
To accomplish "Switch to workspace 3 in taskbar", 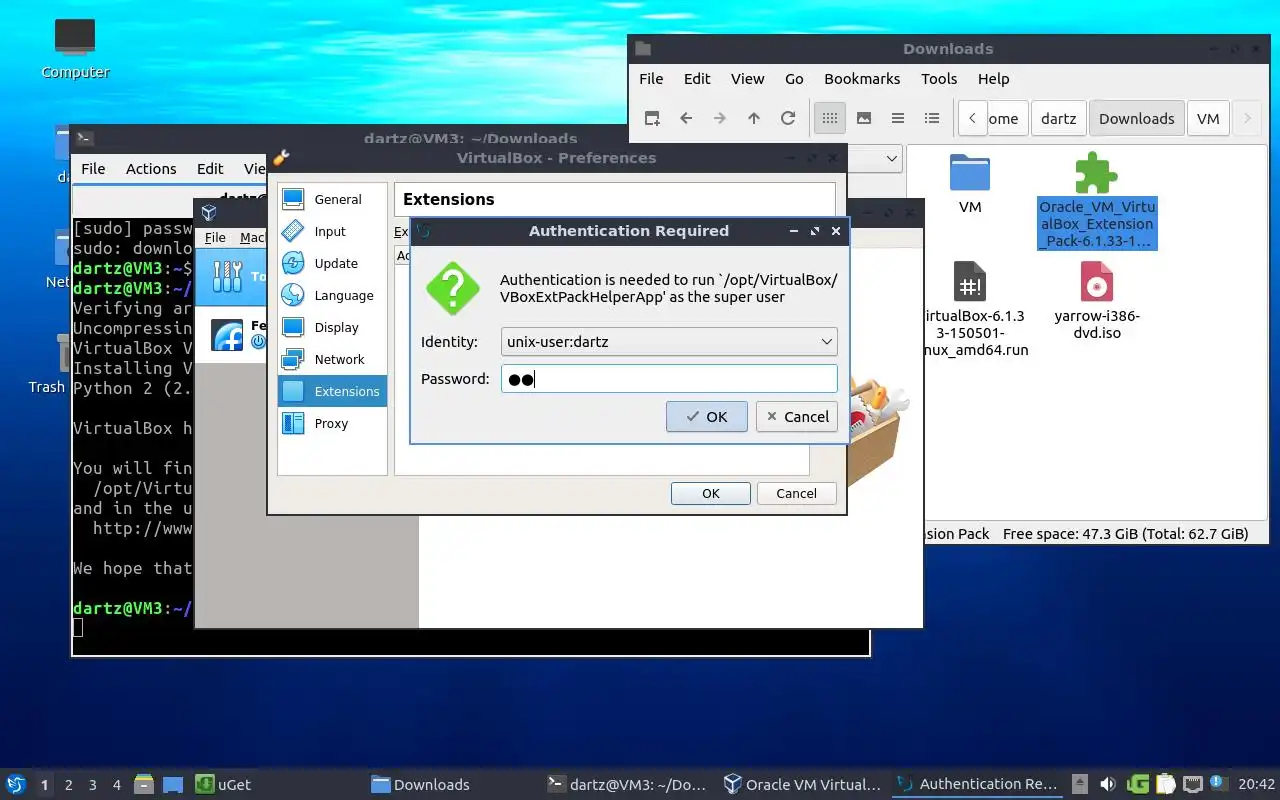I will click(93, 784).
